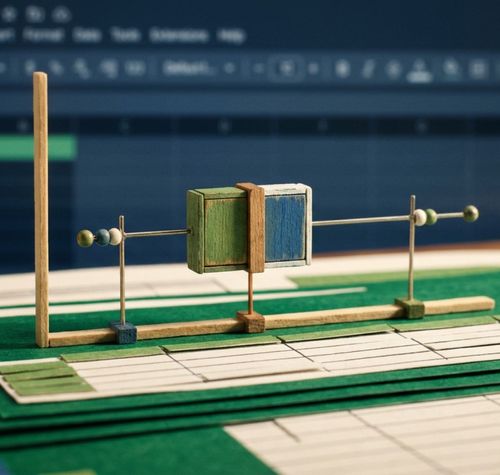Click the move-to-folder icon beside the title

(x=35, y=14)
